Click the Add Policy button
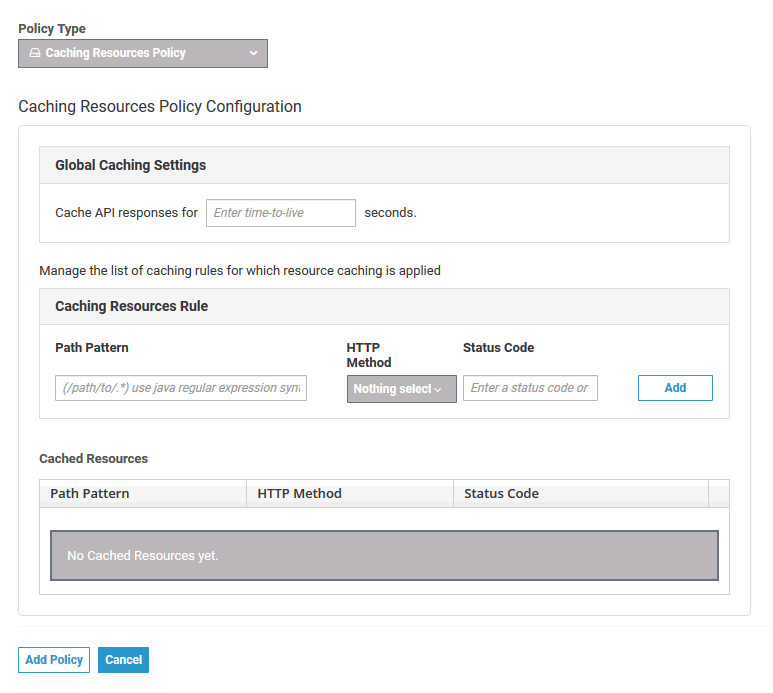773x693 pixels. pos(54,660)
